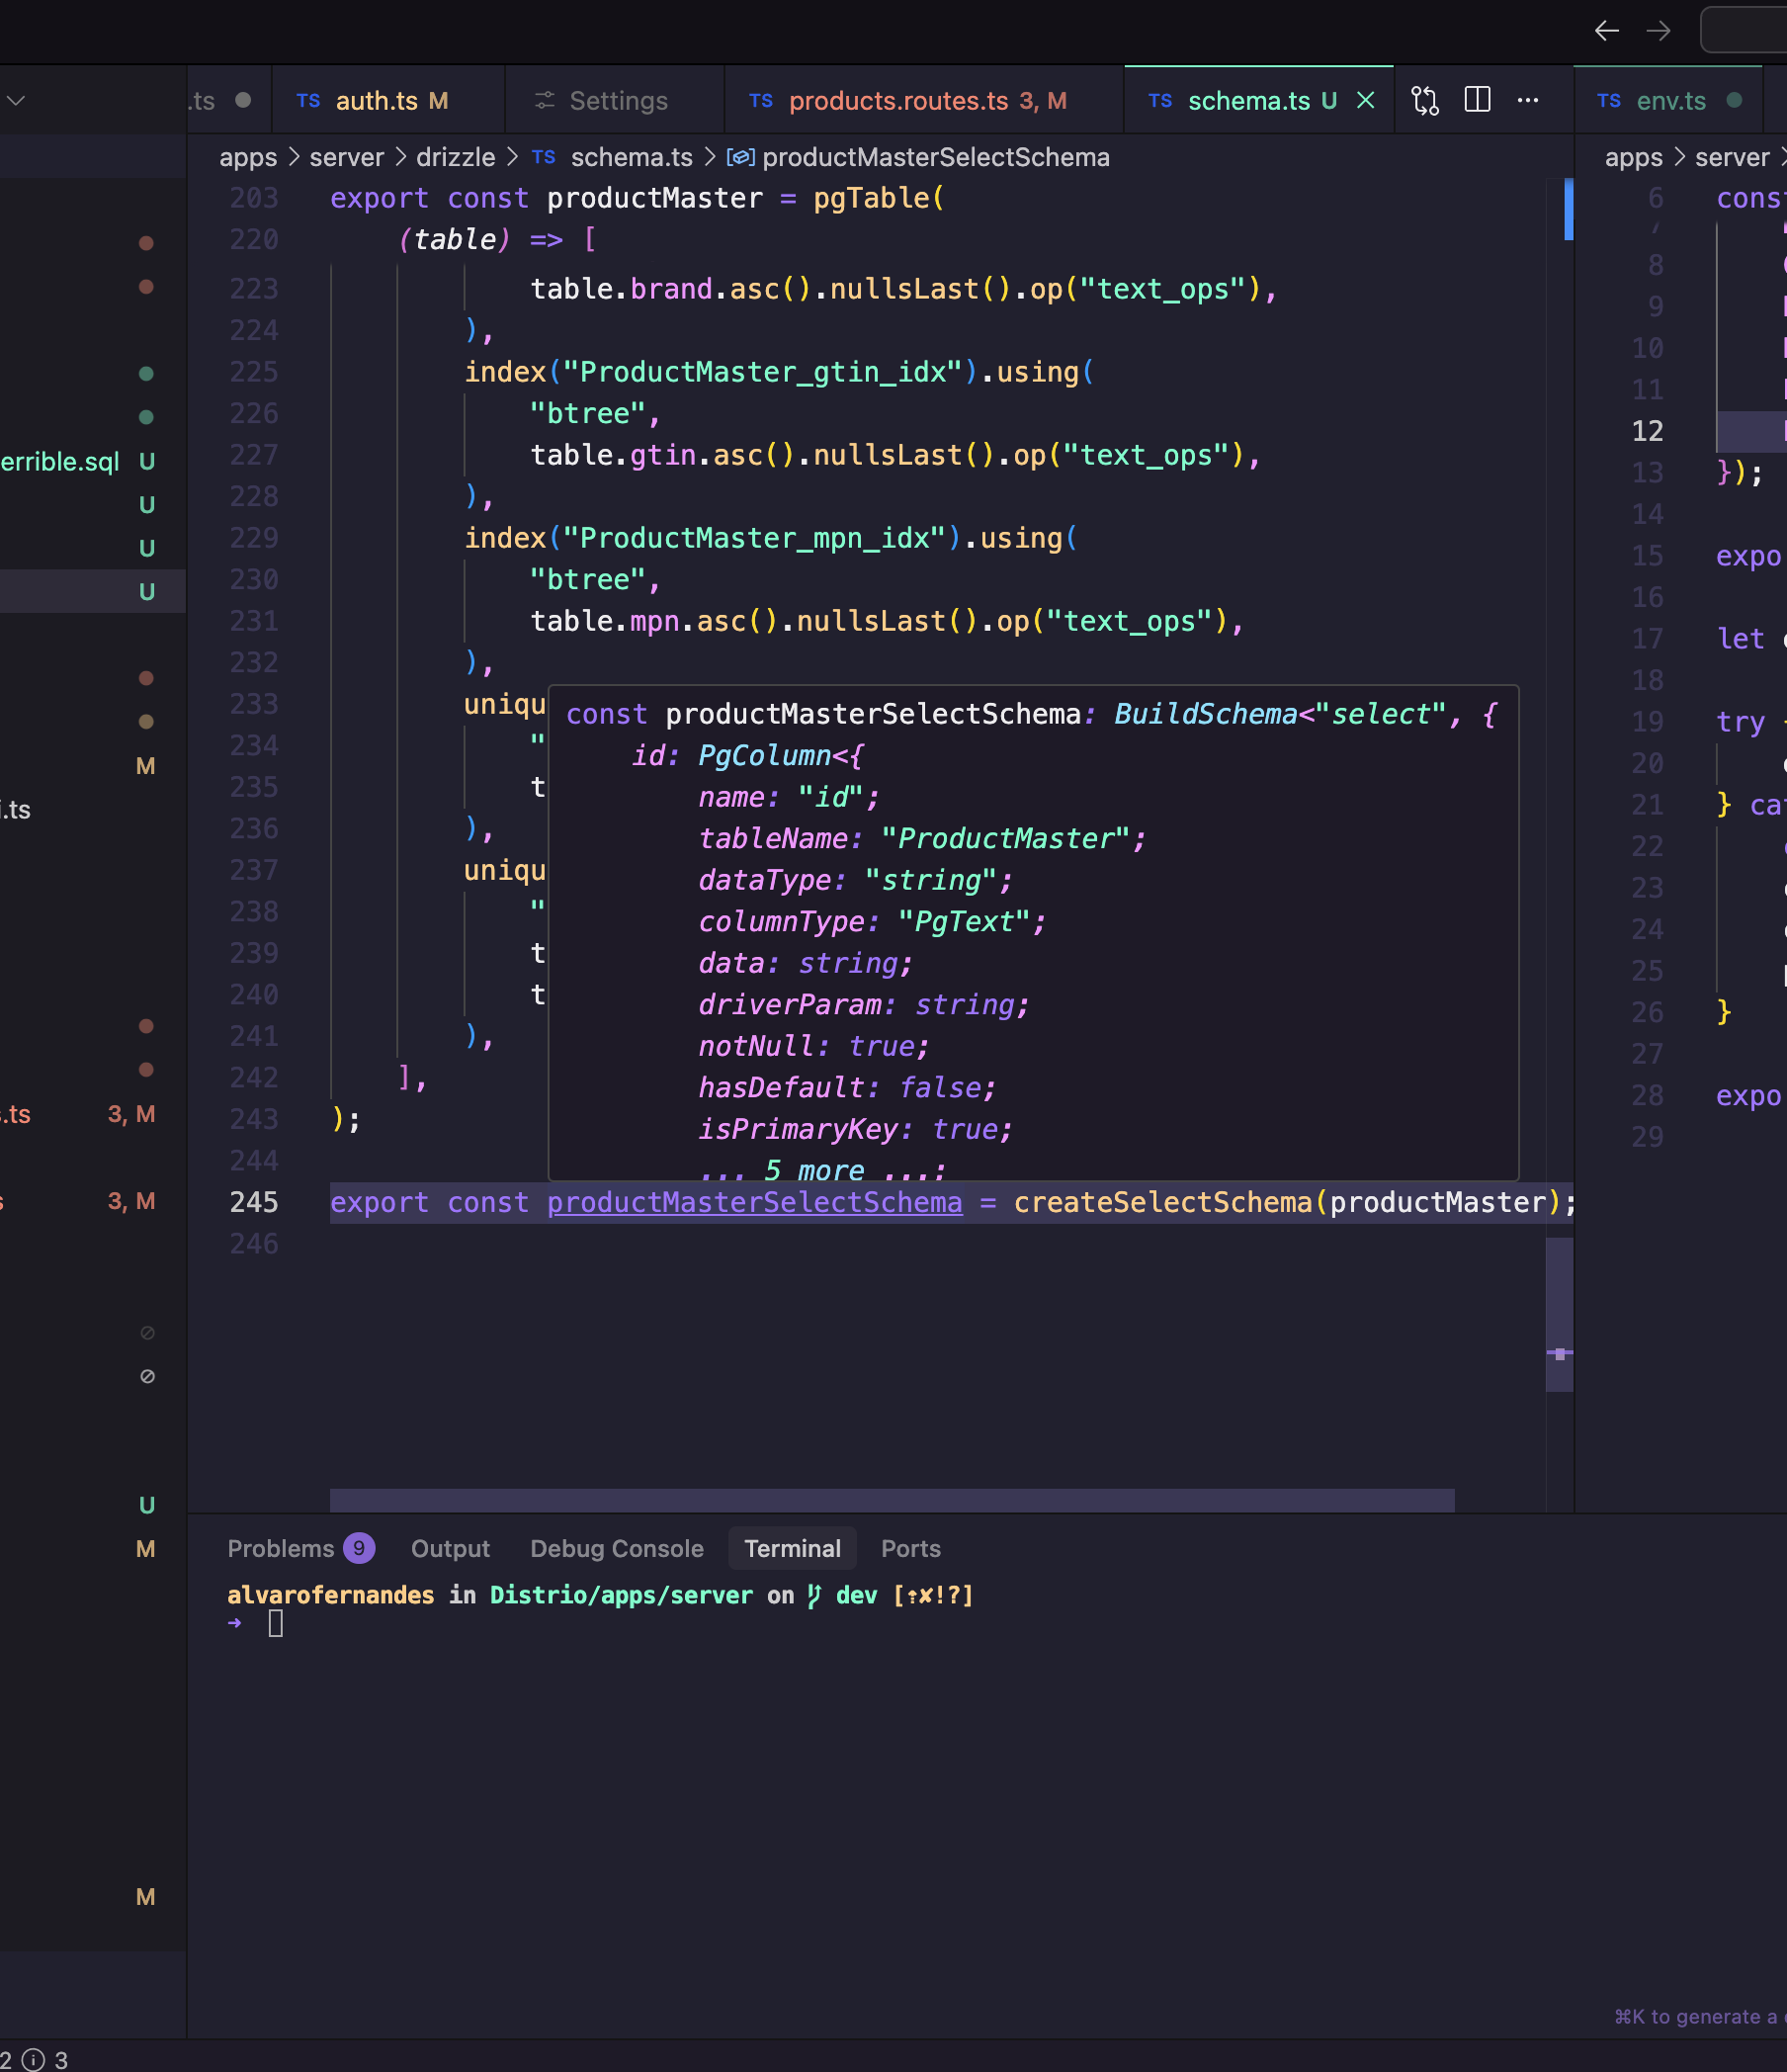Viewport: 1787px width, 2072px height.
Task: Click the vertical scrollbar thumb in minimap
Action: click(x=1560, y=1314)
